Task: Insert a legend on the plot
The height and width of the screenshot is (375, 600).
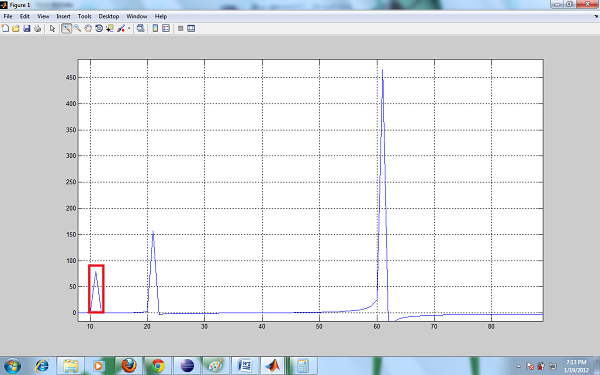Action: (166, 28)
